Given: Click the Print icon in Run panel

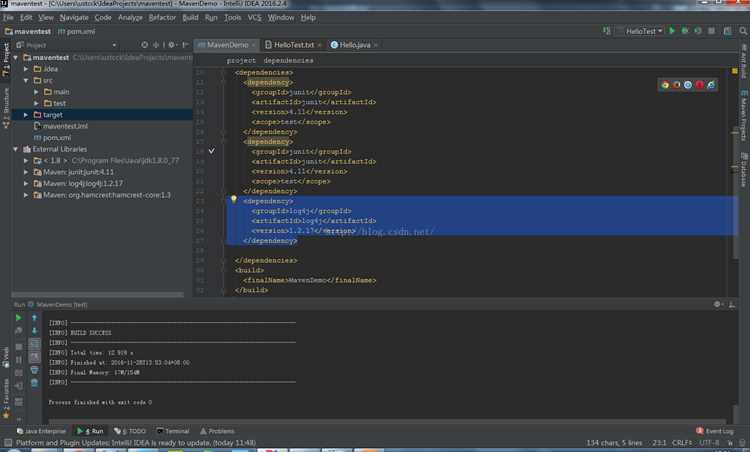Looking at the screenshot, I should tap(34, 370).
